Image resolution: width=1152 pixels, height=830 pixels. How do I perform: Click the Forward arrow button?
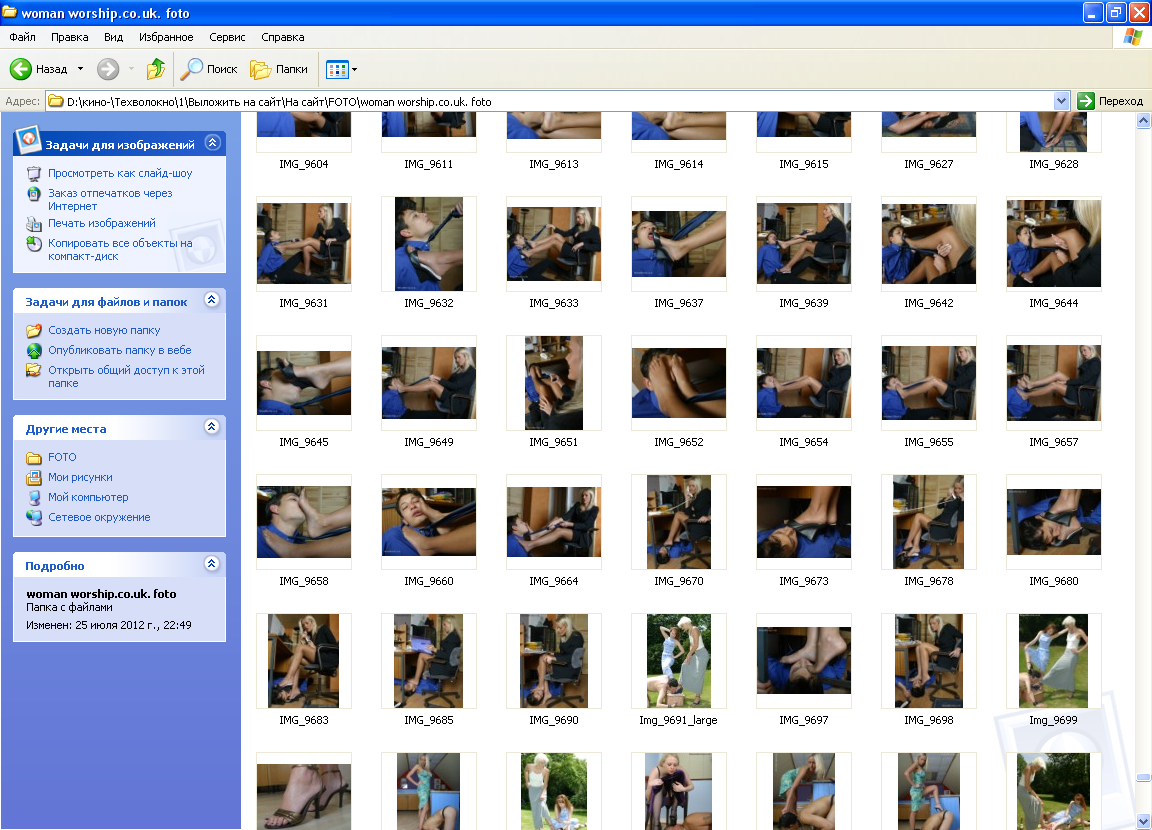coord(108,69)
